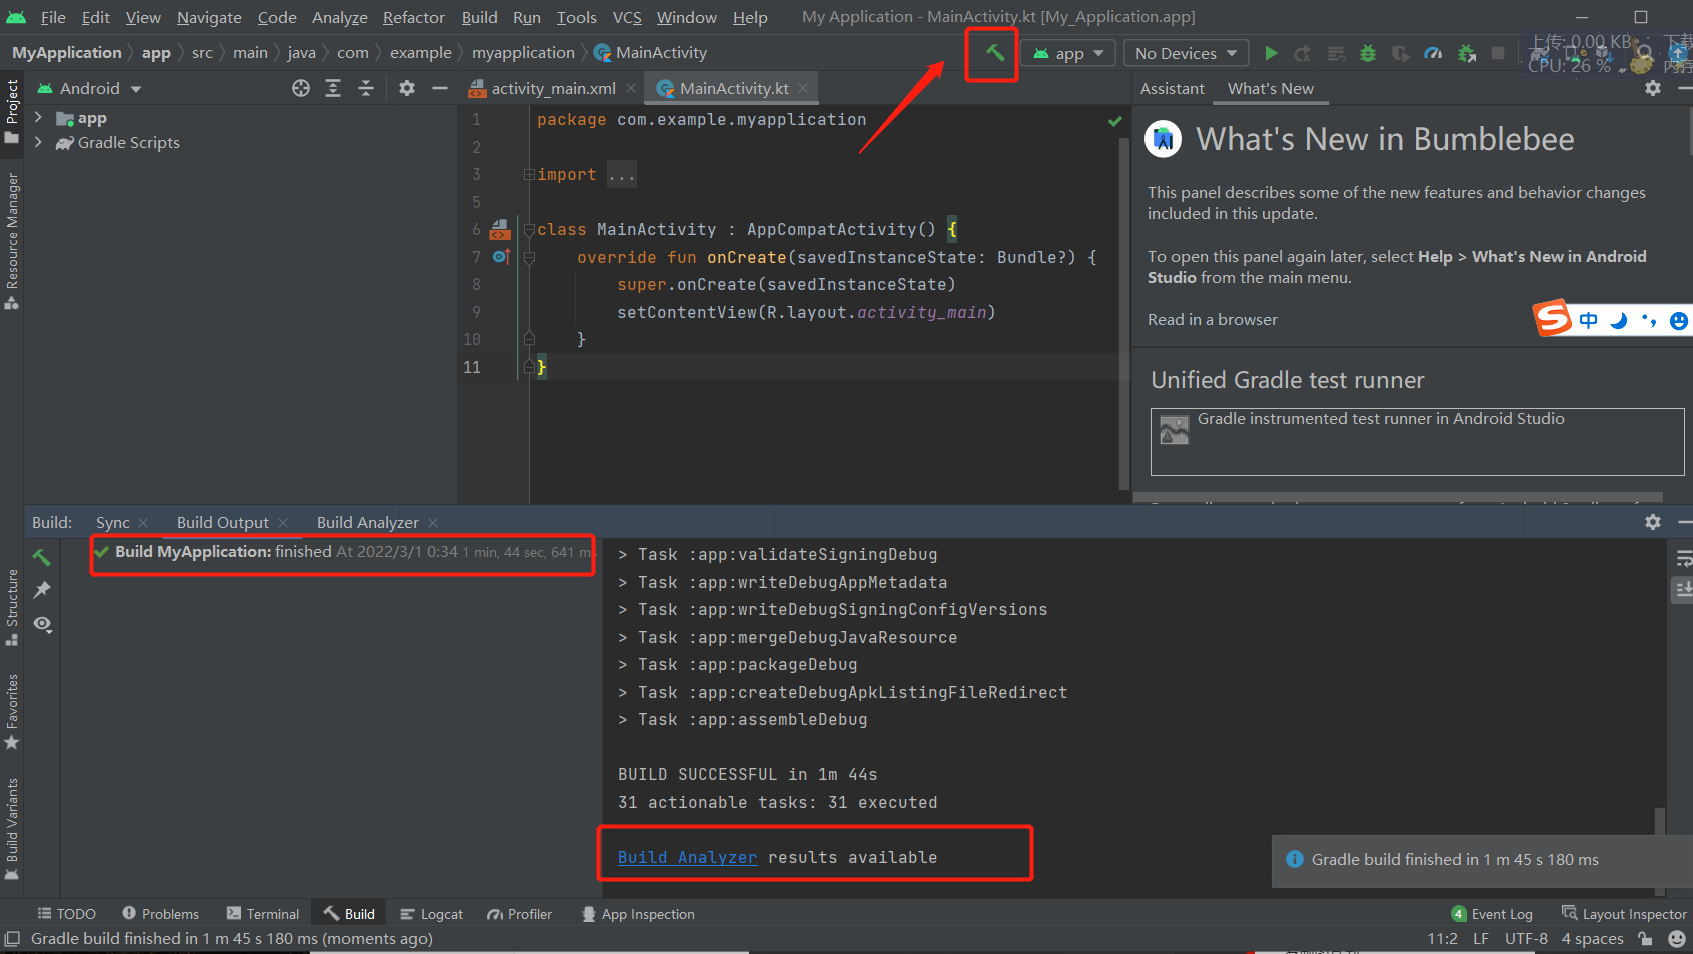Open the Tools menu
The image size is (1693, 954).
(576, 17)
